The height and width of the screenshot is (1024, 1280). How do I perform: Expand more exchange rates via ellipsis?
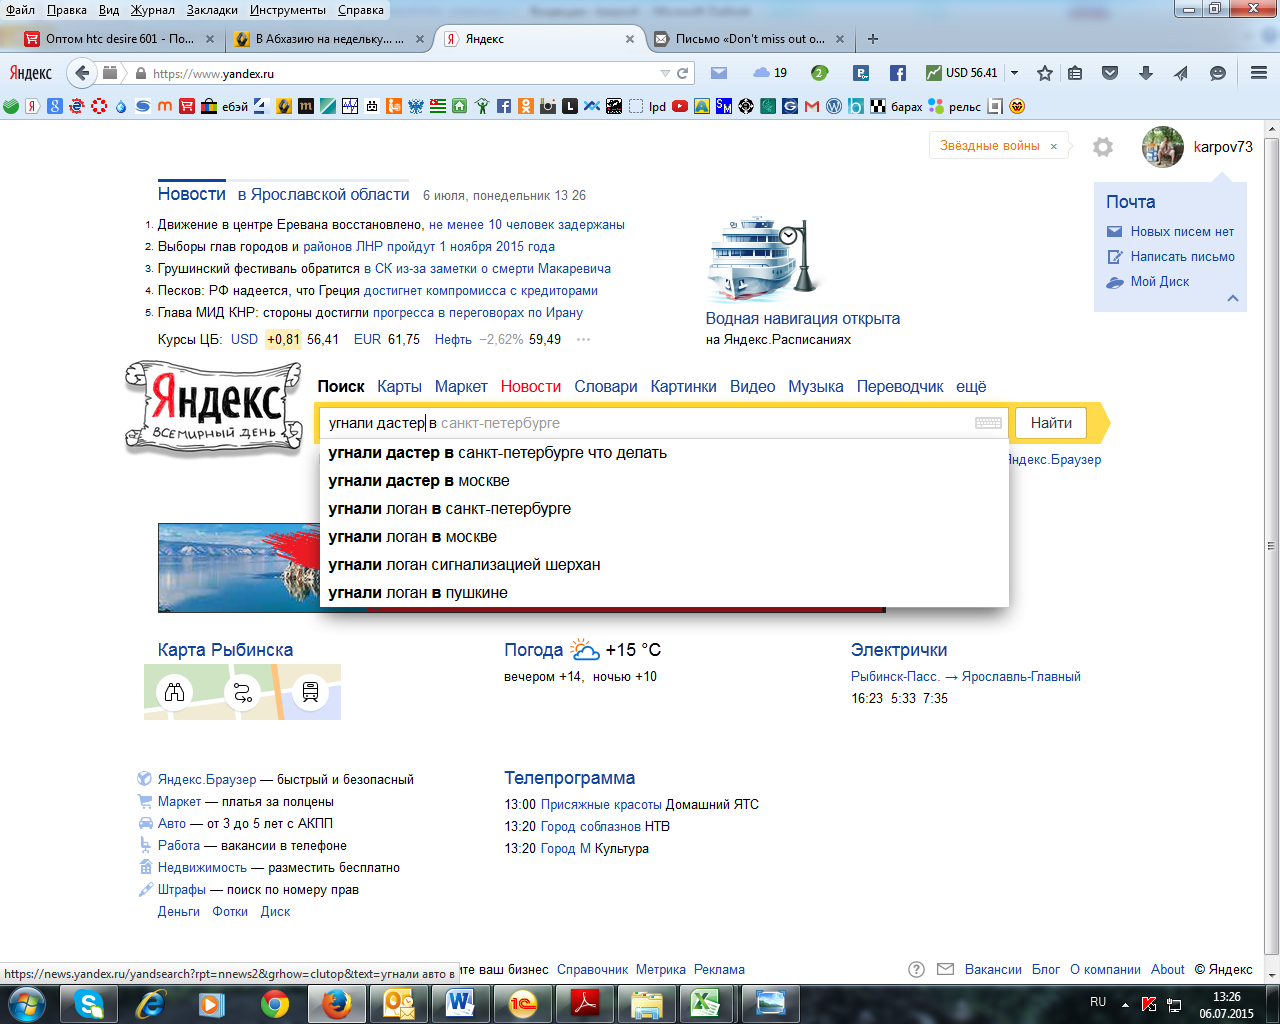[584, 340]
